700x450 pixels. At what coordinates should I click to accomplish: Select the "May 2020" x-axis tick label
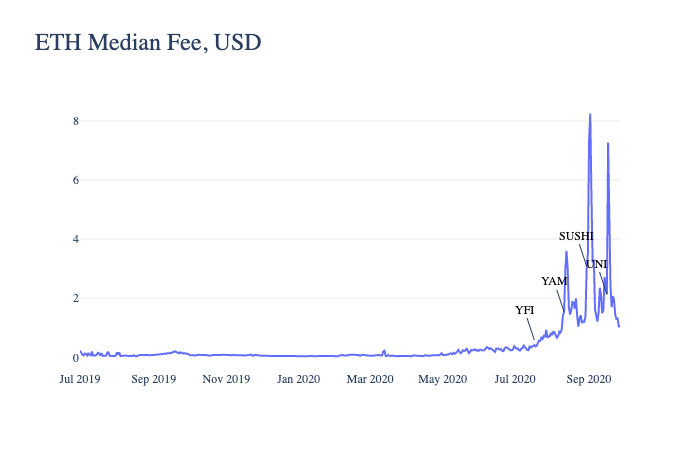(x=442, y=379)
